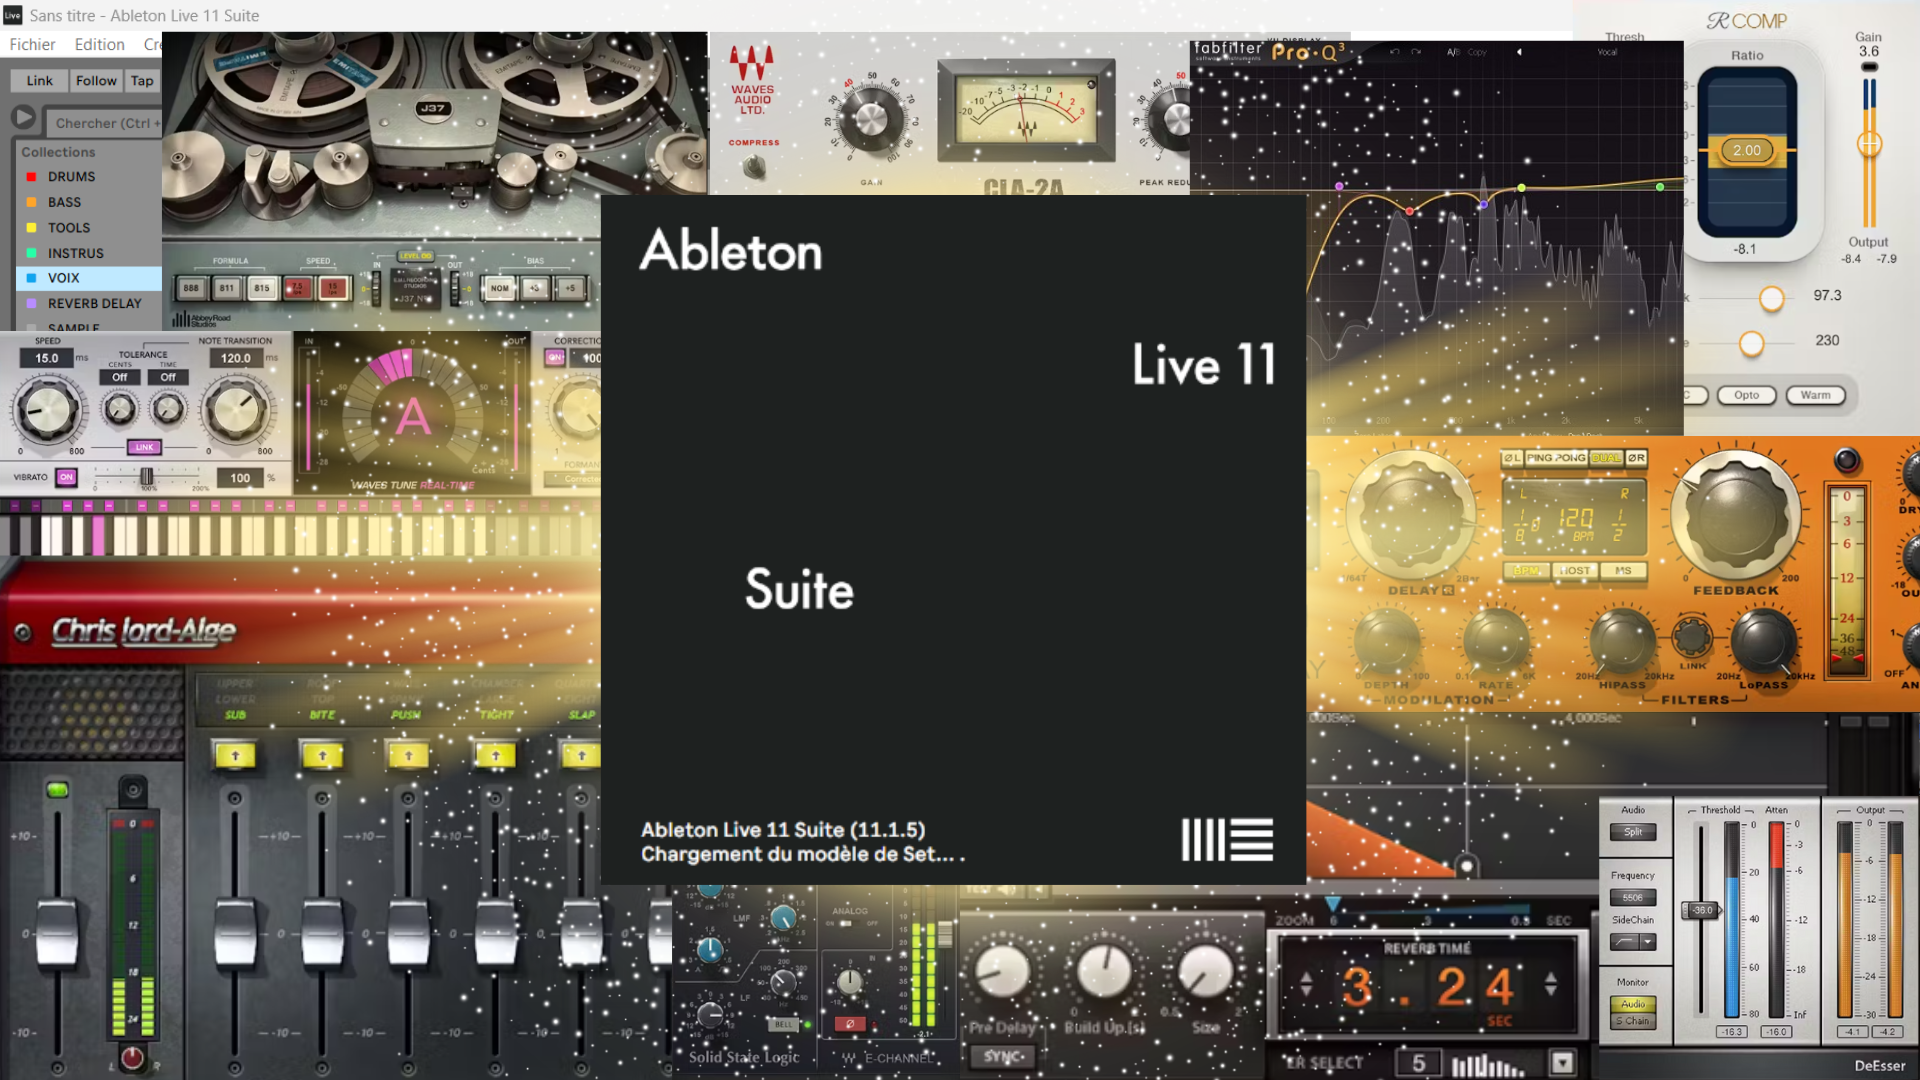Viewport: 1920px width, 1080px height.
Task: Select BPM sync mode on delay
Action: coord(1526,570)
